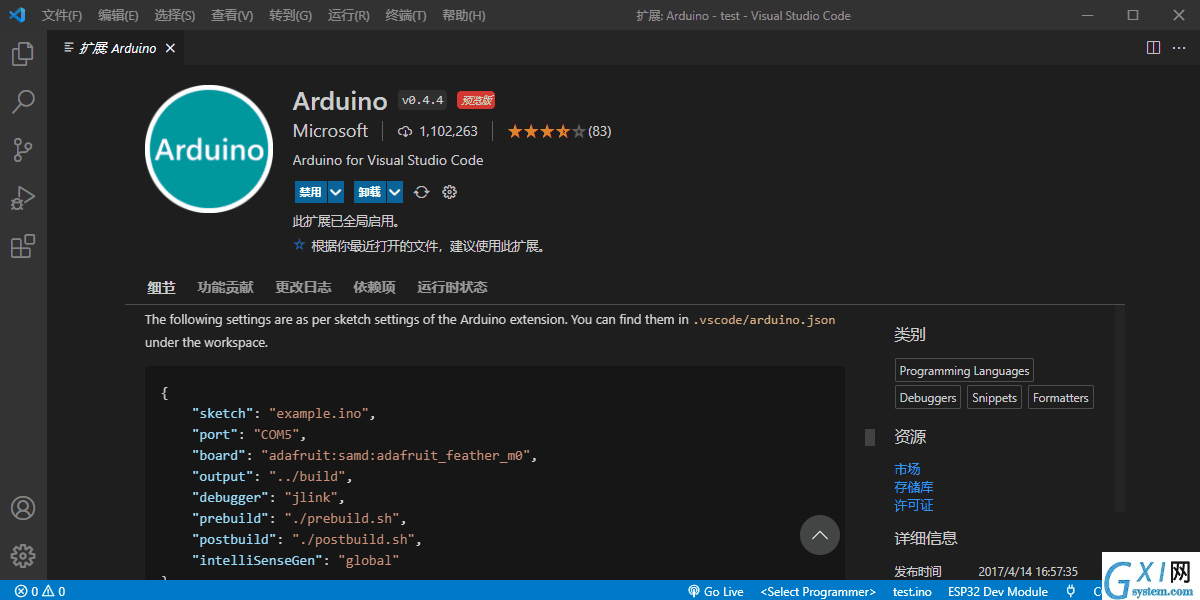Open the Explorer view in activity bar
This screenshot has height=600, width=1200.
point(23,54)
